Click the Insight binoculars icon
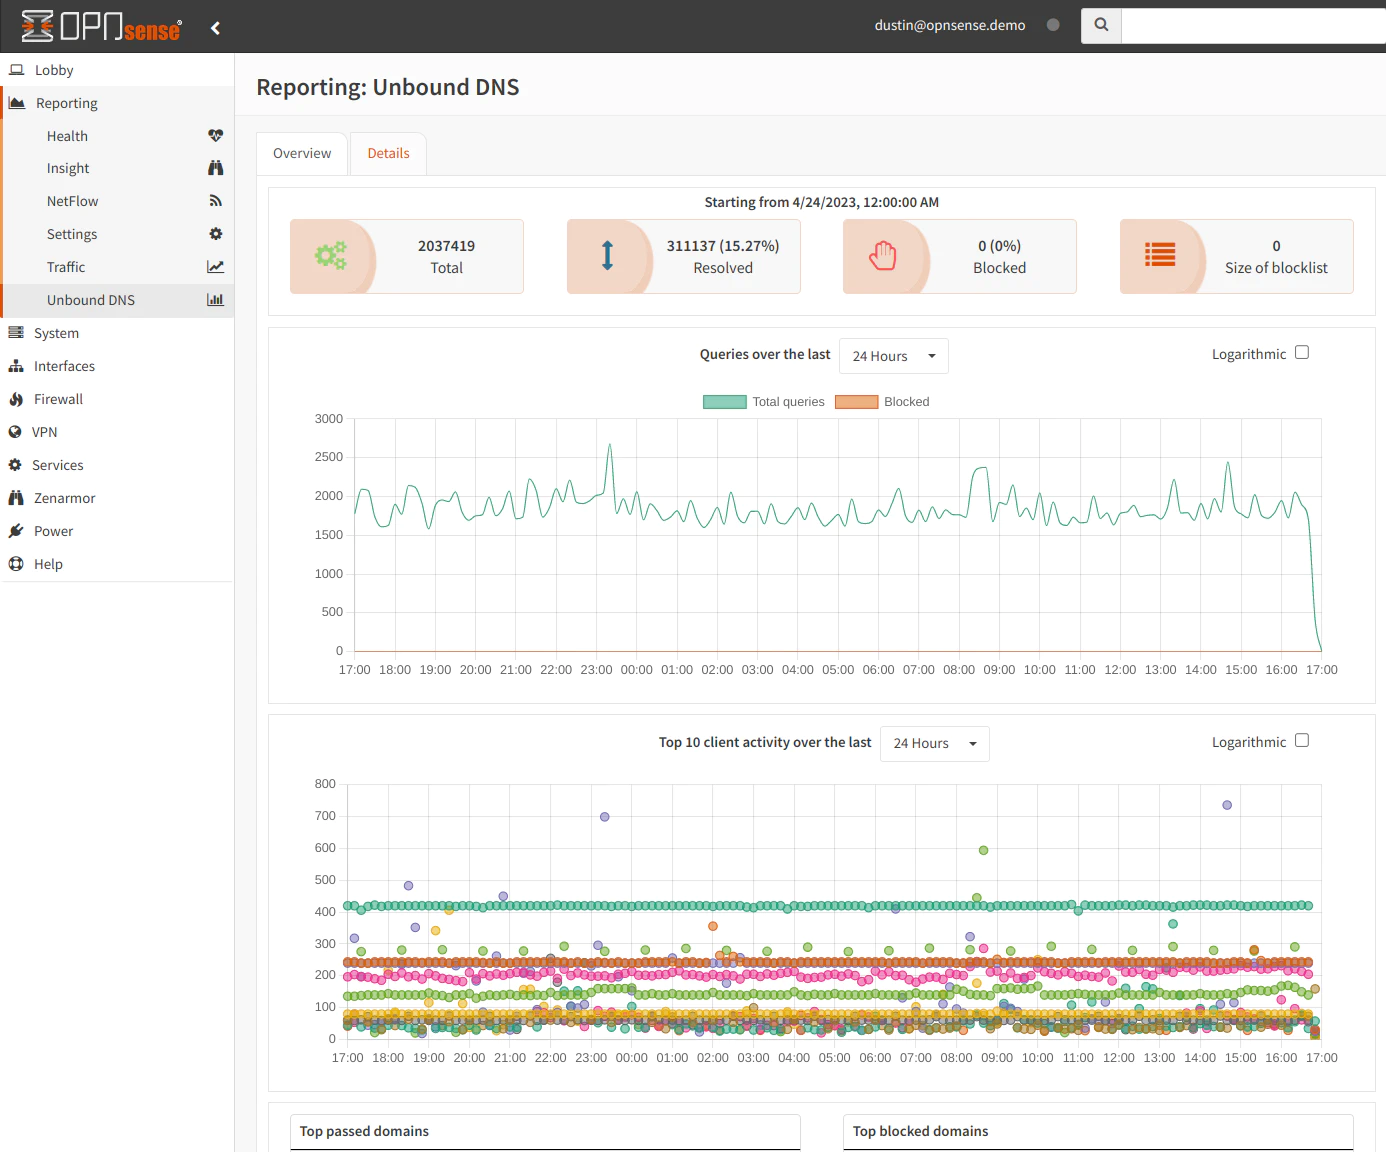 coord(215,168)
